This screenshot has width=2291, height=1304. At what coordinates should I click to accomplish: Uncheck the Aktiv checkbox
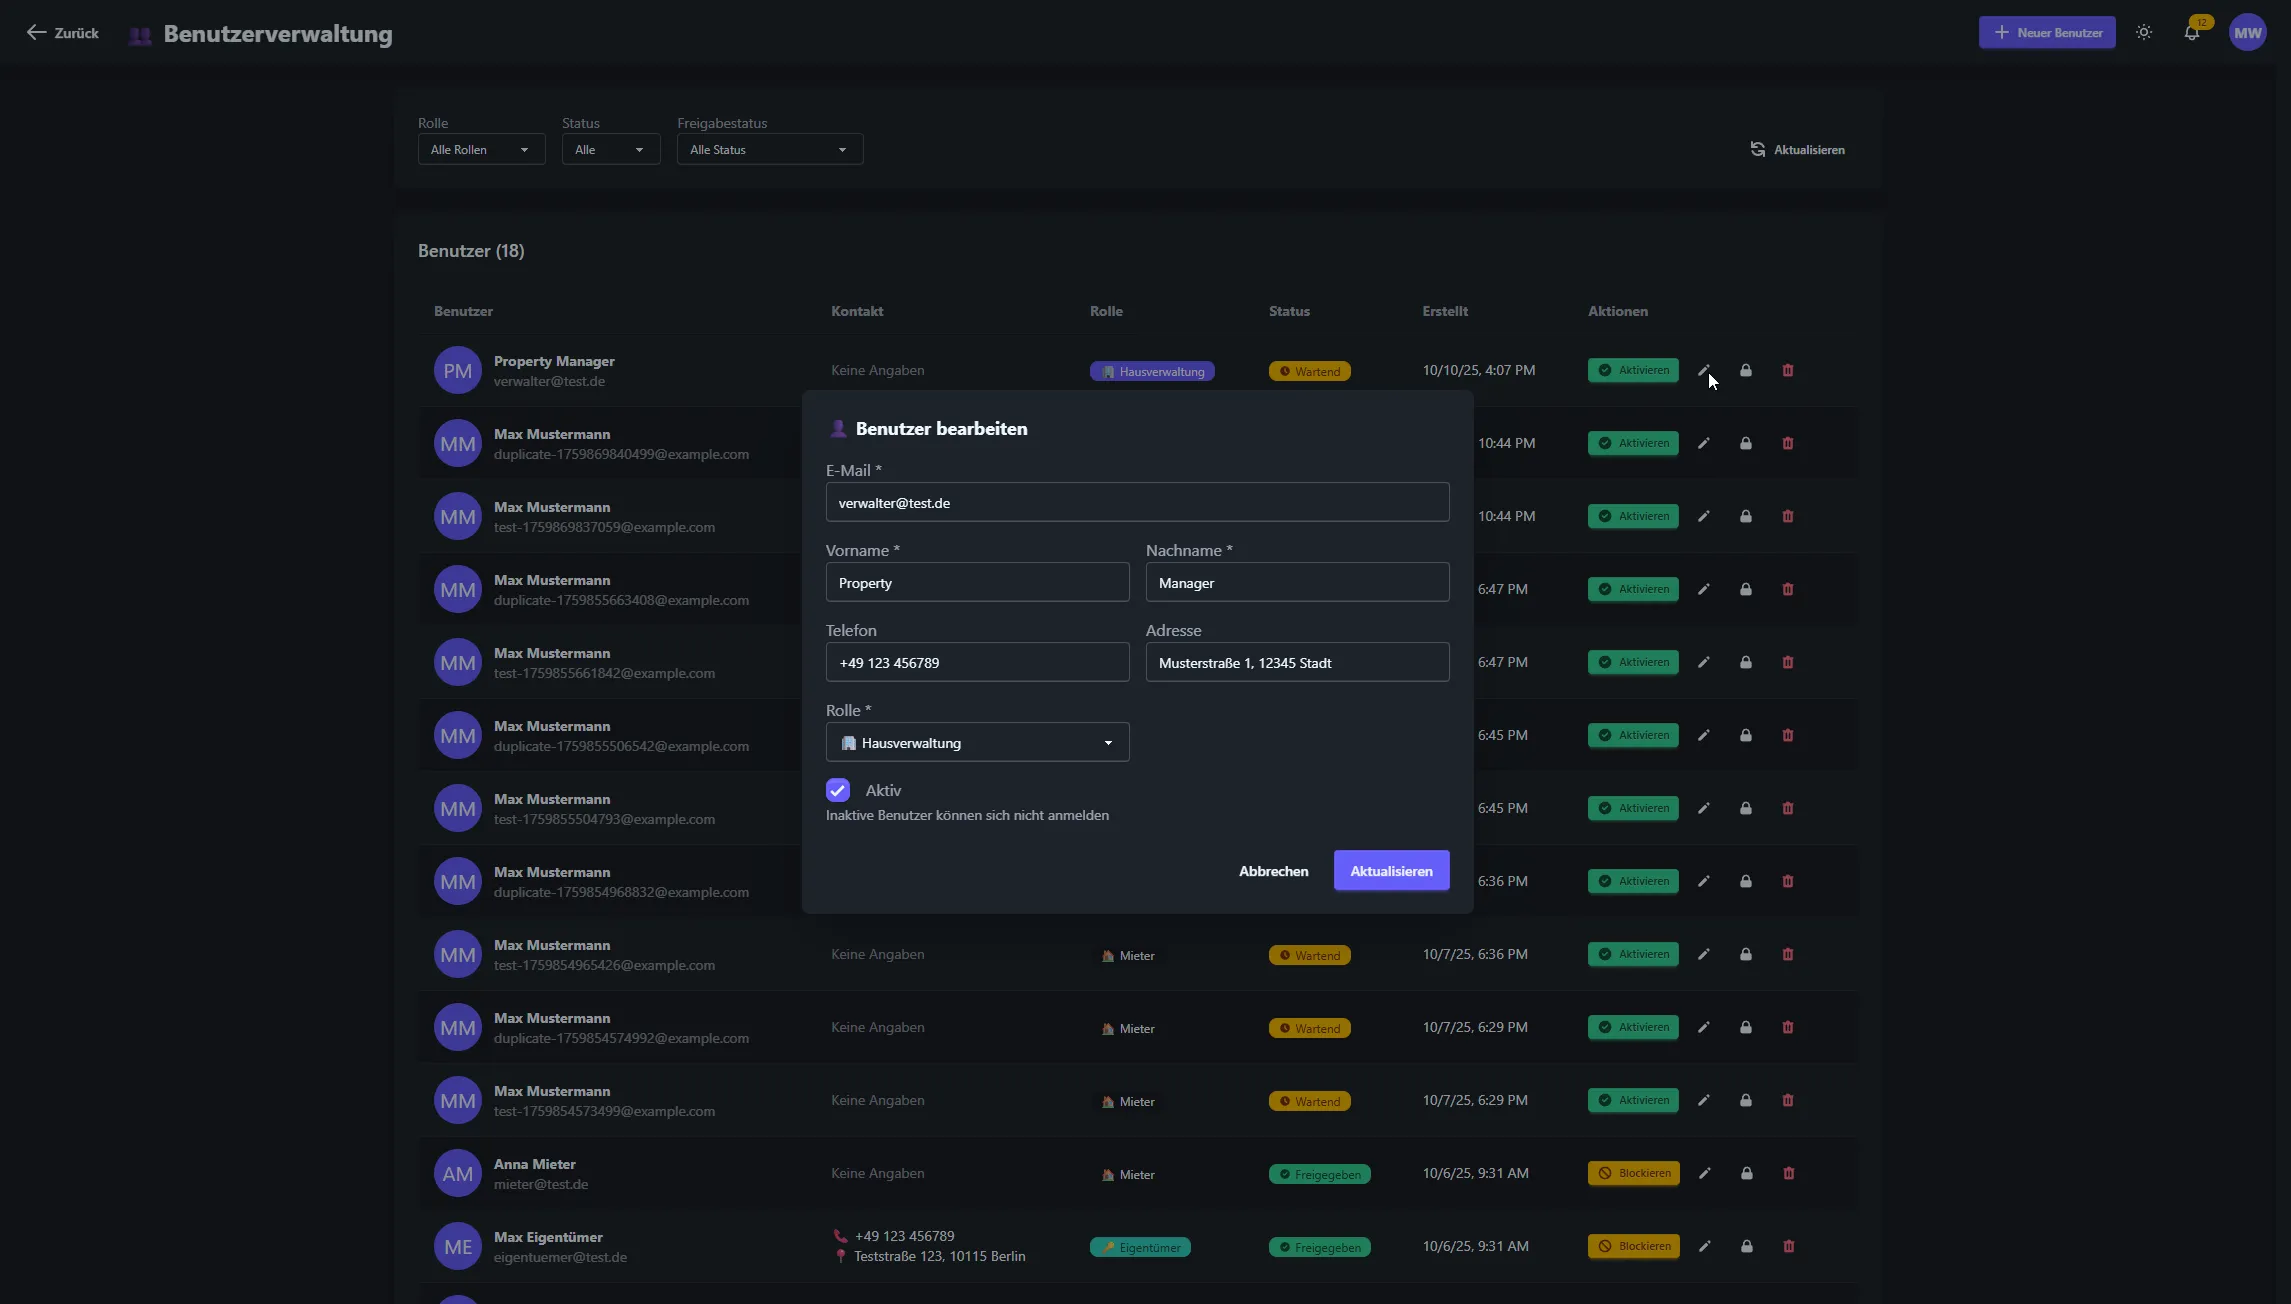(837, 790)
